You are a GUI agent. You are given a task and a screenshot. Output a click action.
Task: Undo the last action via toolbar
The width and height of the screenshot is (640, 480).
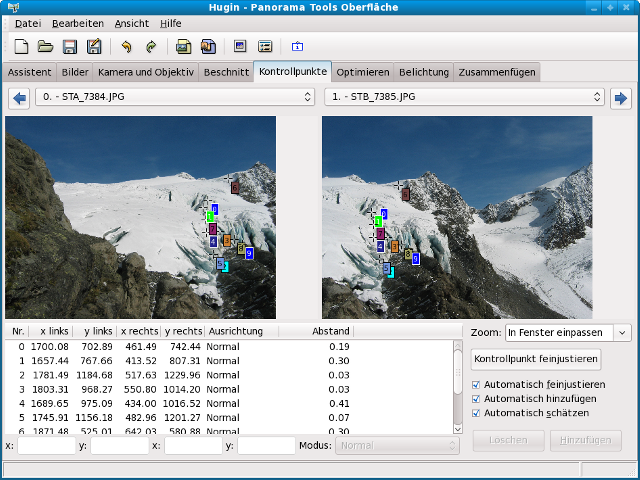[x=126, y=46]
